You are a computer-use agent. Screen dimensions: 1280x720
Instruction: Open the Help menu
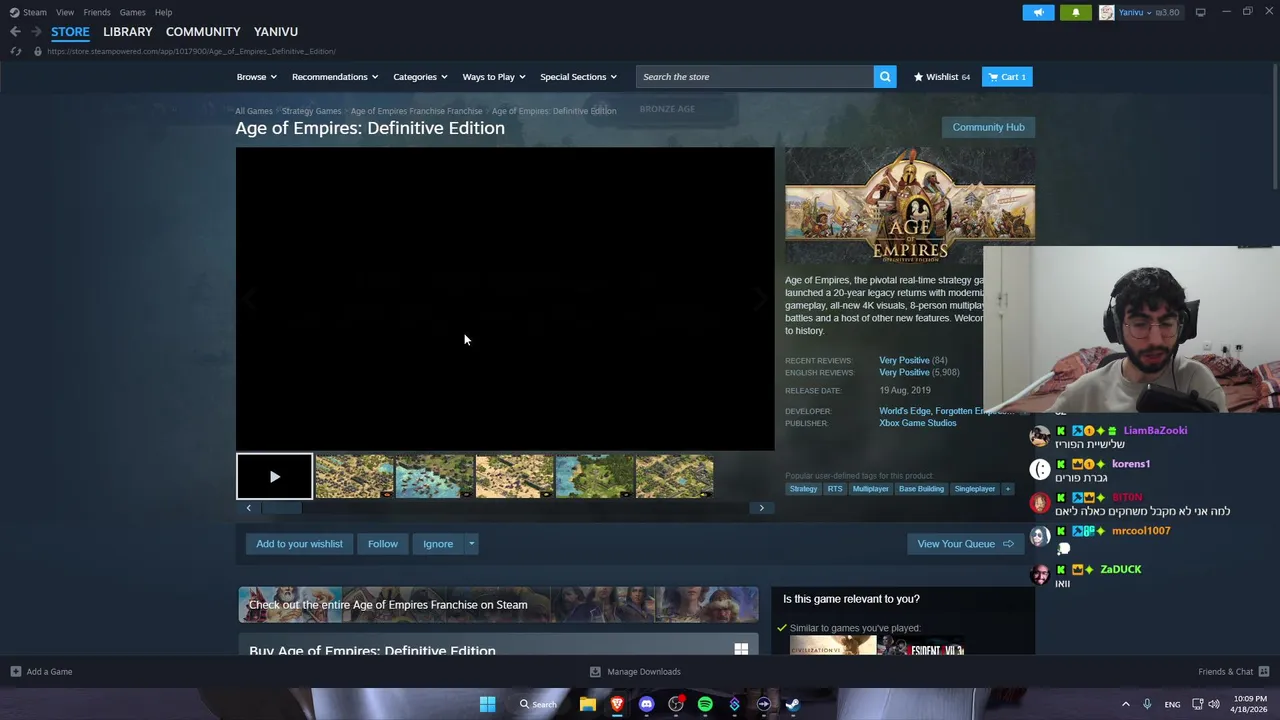pos(163,12)
